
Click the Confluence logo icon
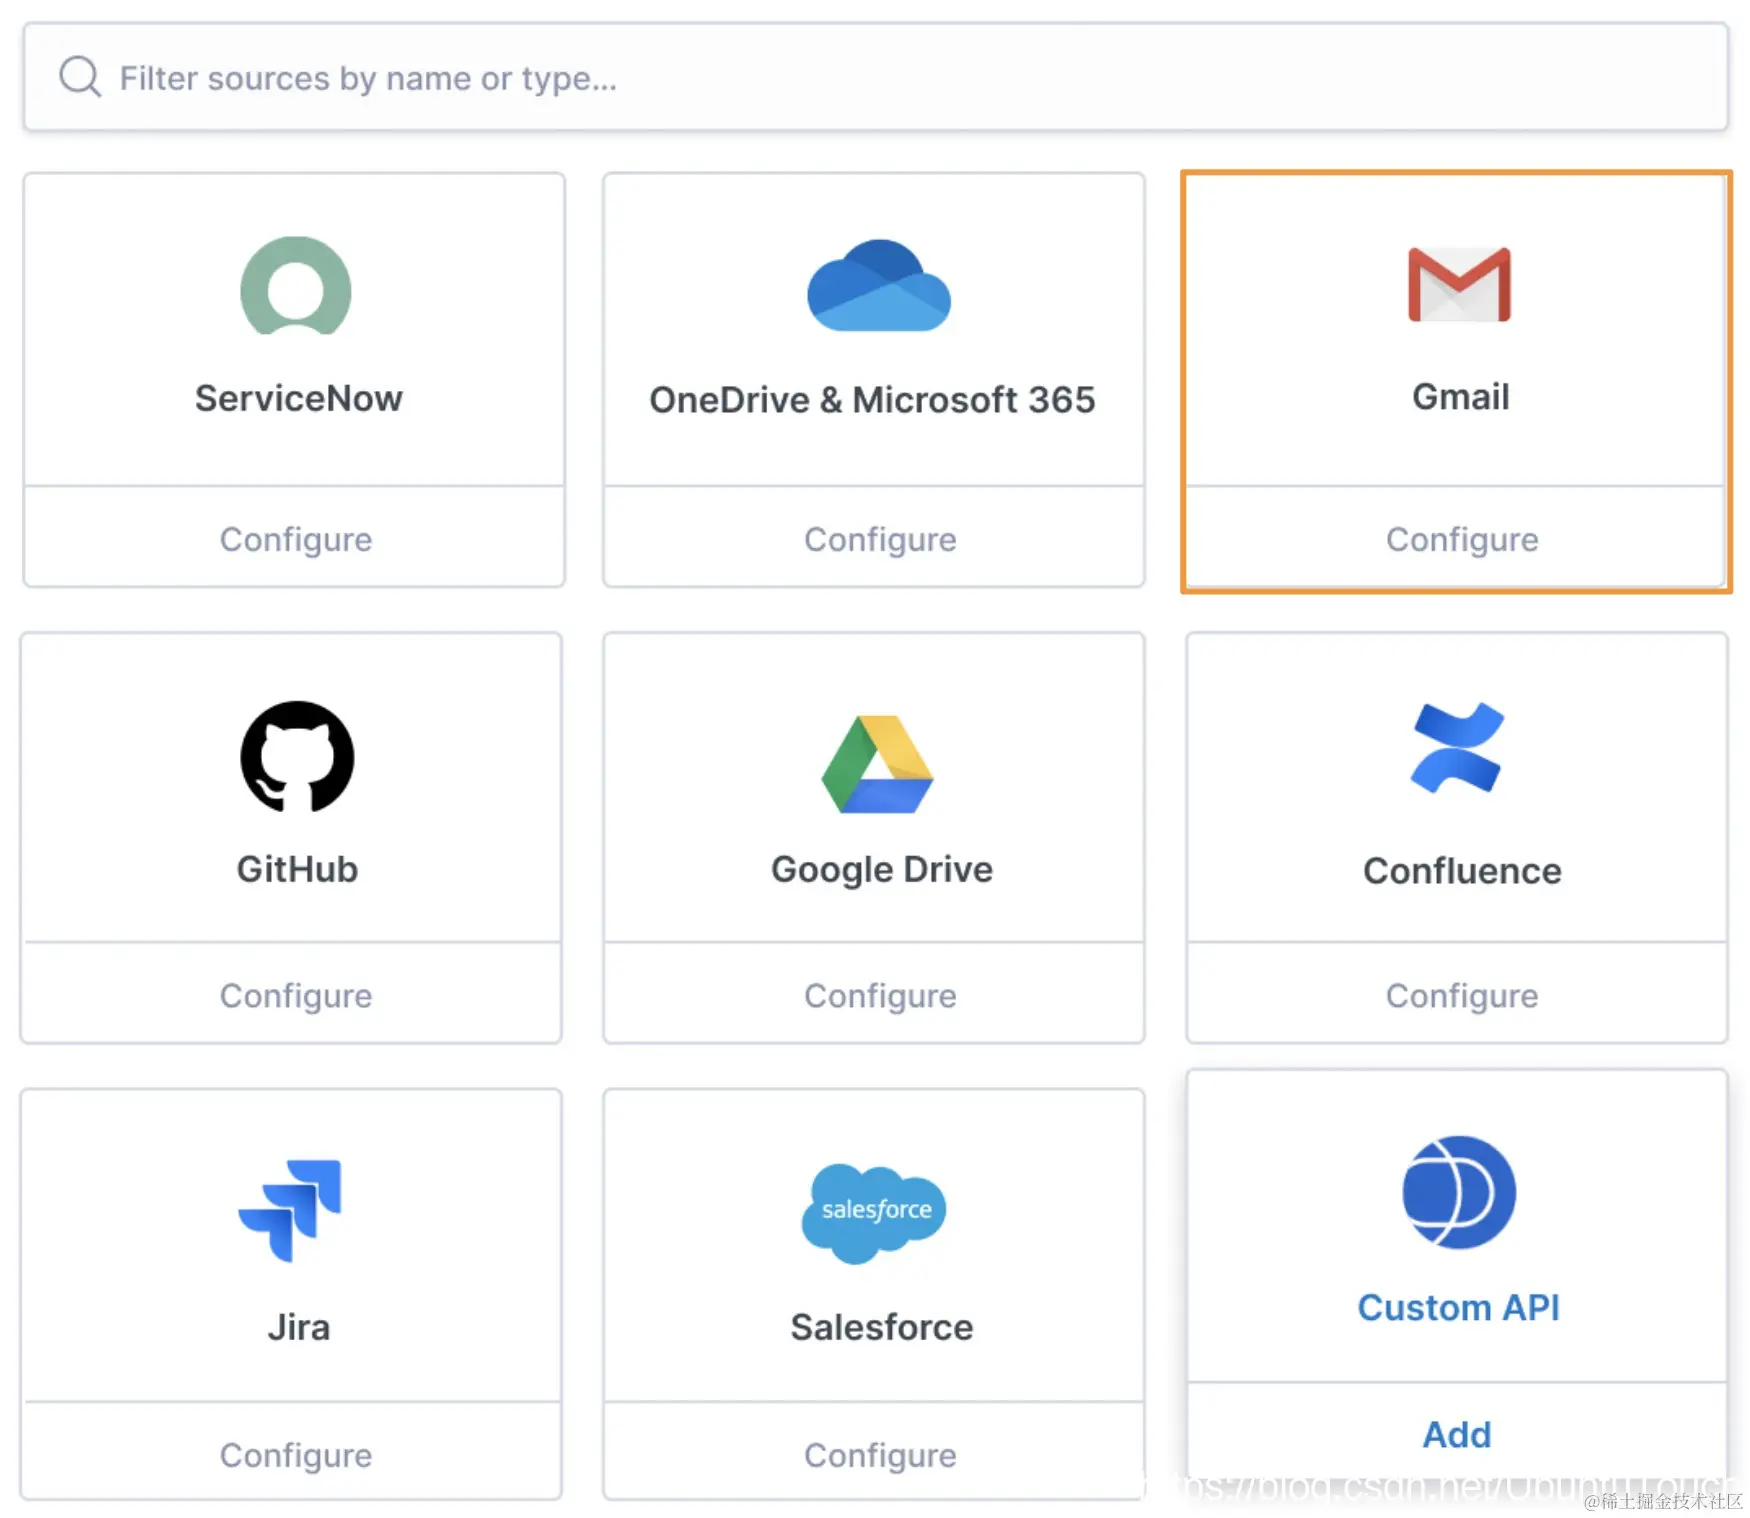1457,748
